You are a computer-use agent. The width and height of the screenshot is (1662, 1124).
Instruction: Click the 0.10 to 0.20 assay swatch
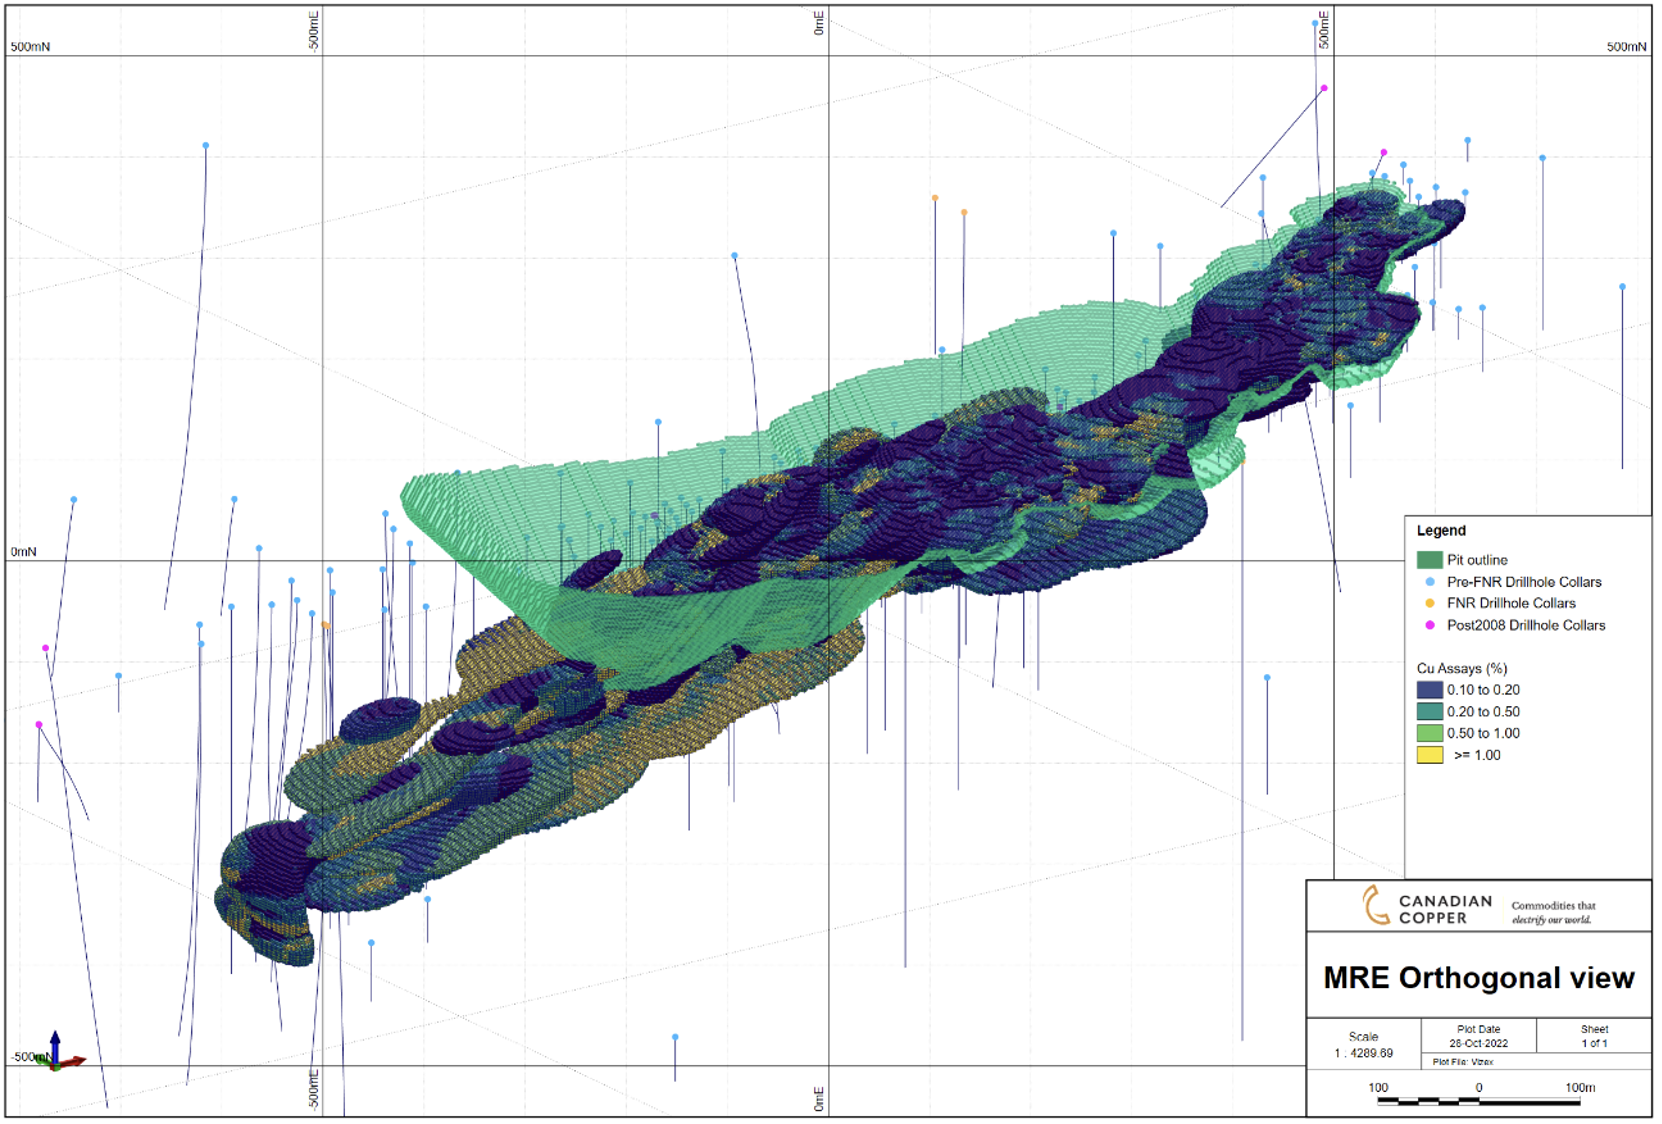coord(1429,690)
